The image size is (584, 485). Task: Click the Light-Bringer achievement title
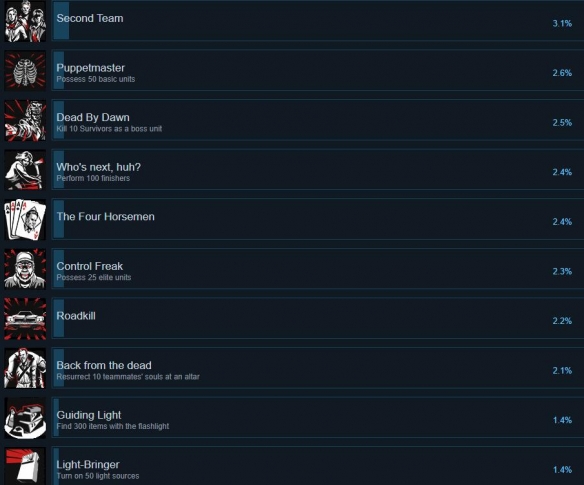pos(88,465)
